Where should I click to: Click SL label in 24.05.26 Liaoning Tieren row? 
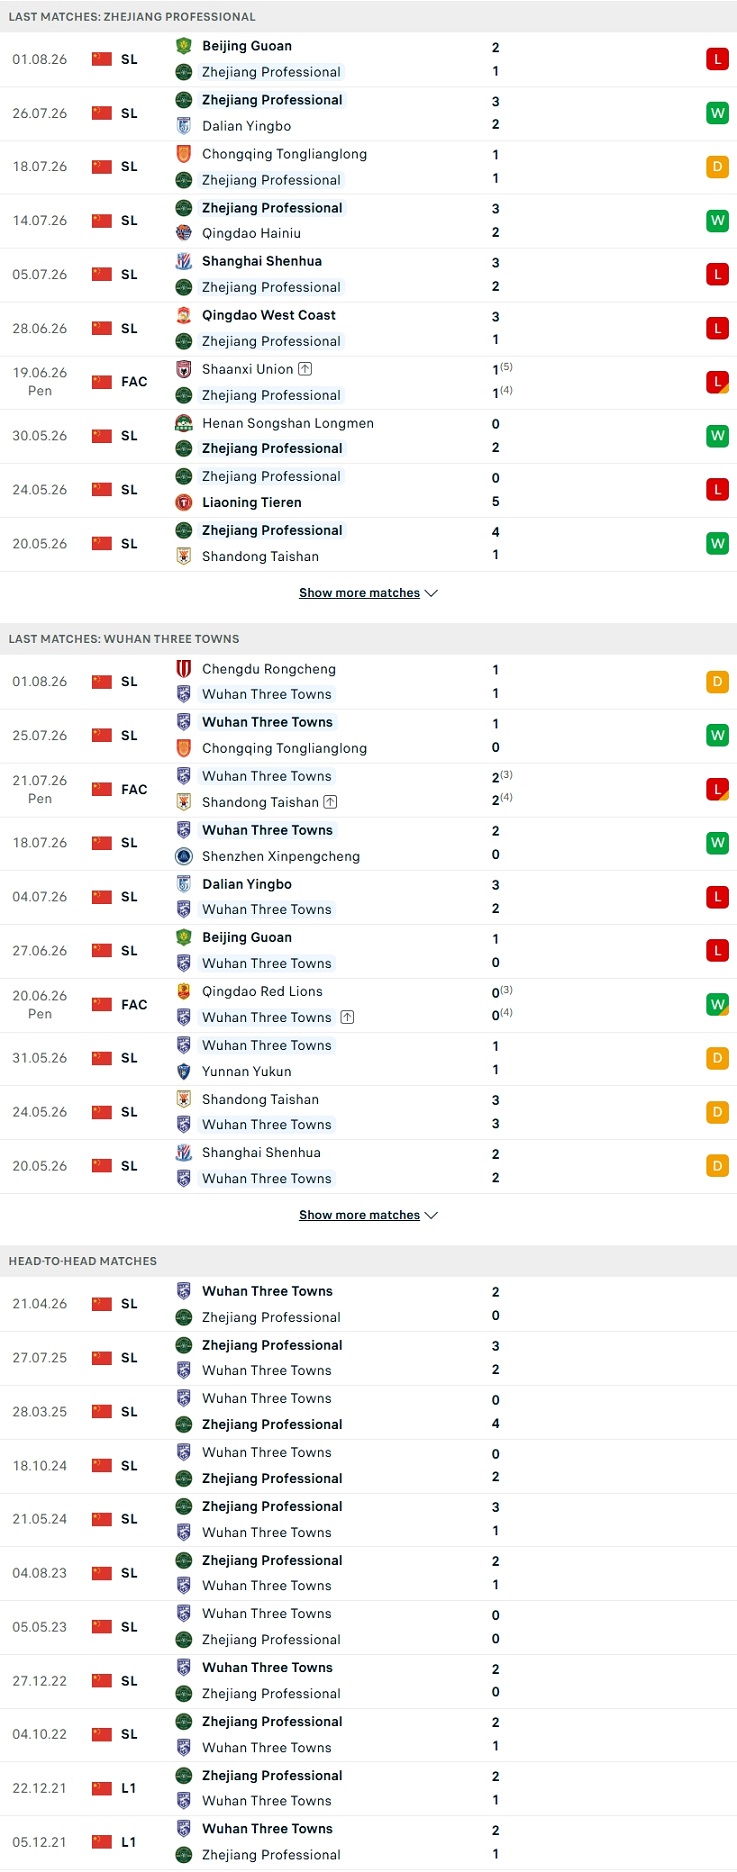(x=129, y=490)
